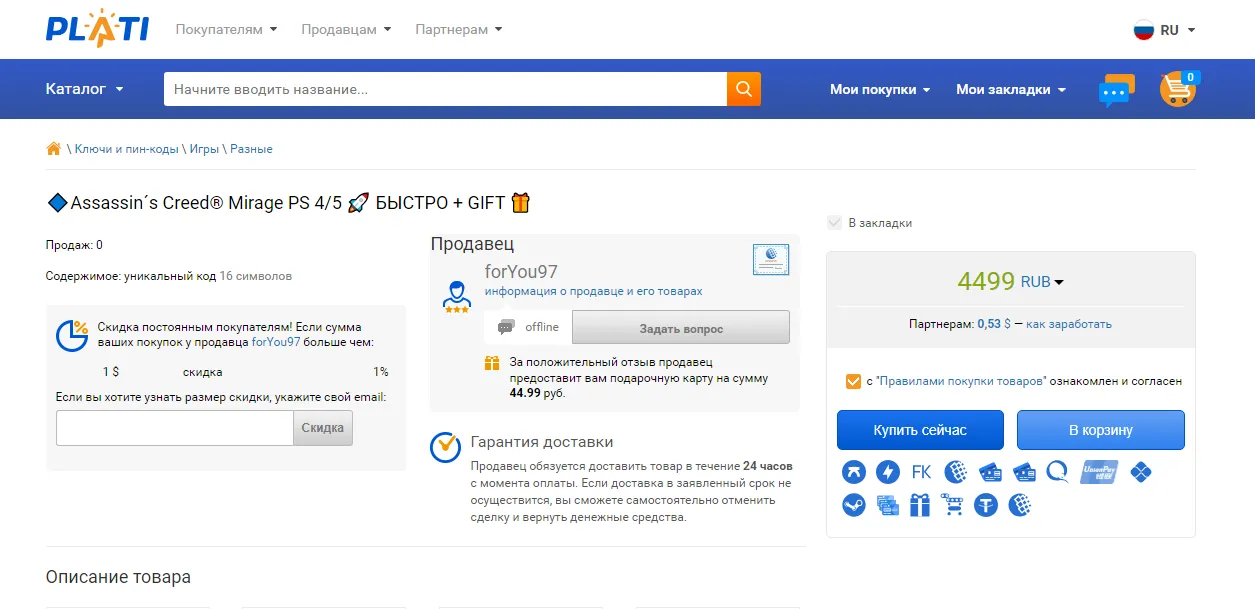Screen dimensions: 1255x609
Task: Choose the FK payment method
Action: point(921,472)
